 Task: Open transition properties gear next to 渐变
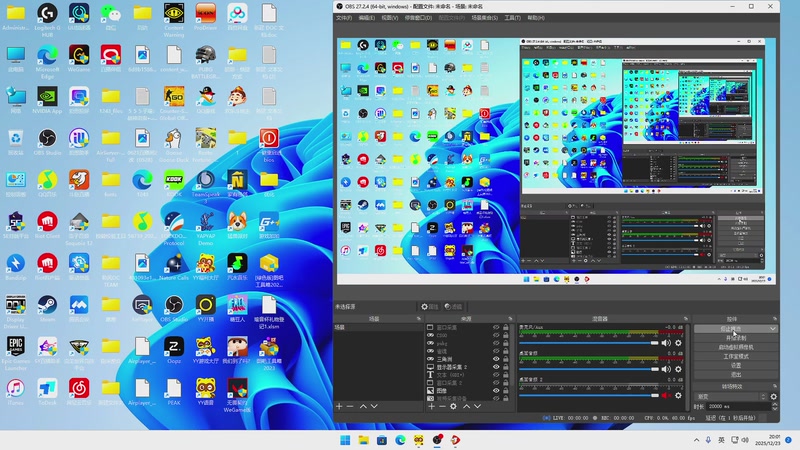point(773,396)
